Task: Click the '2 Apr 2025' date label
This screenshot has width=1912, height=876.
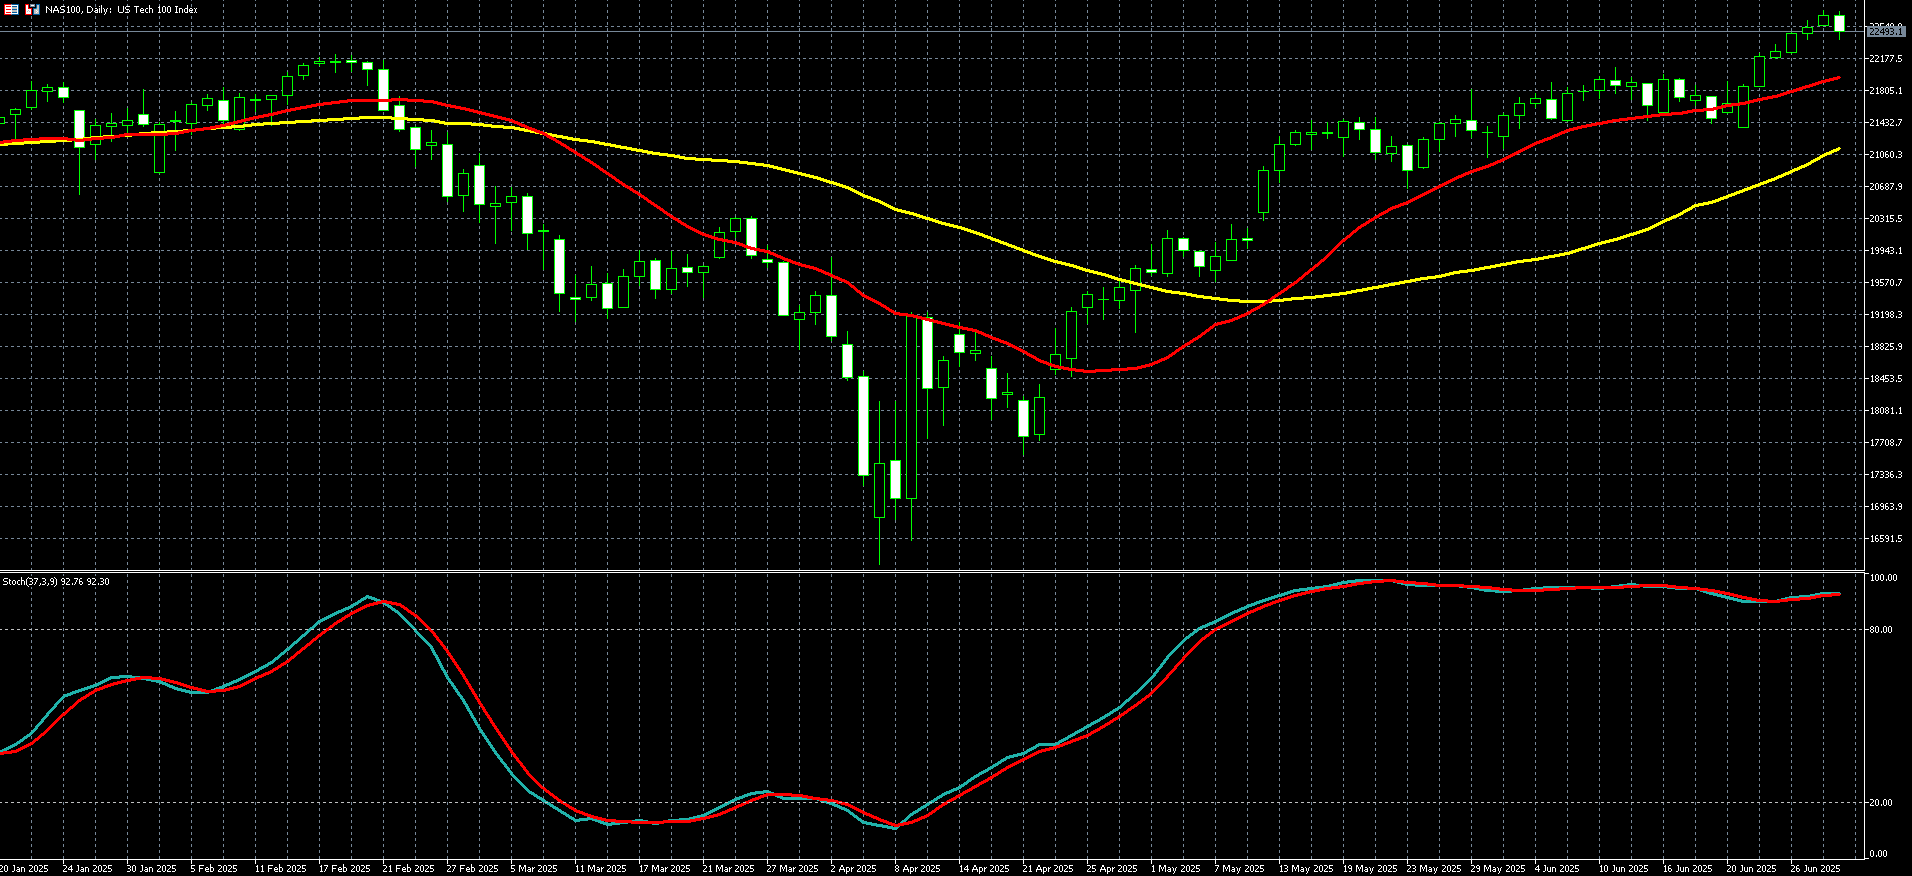Action: click(853, 869)
